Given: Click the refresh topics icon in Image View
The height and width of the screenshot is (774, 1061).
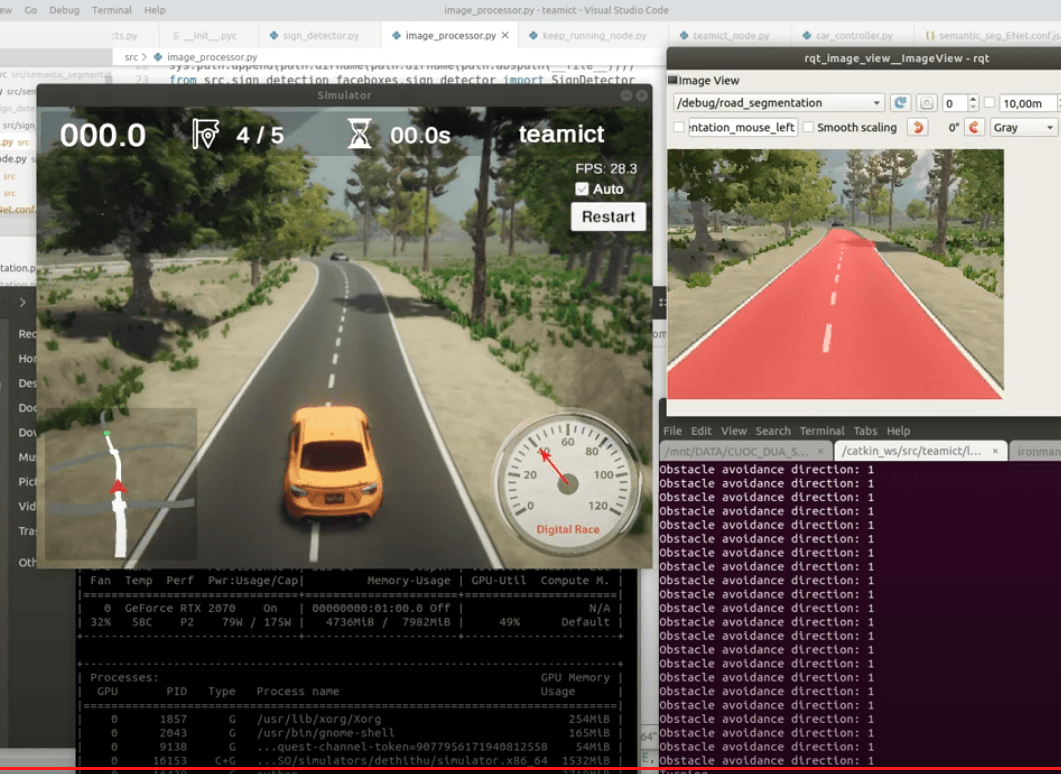Looking at the screenshot, I should click(x=900, y=103).
